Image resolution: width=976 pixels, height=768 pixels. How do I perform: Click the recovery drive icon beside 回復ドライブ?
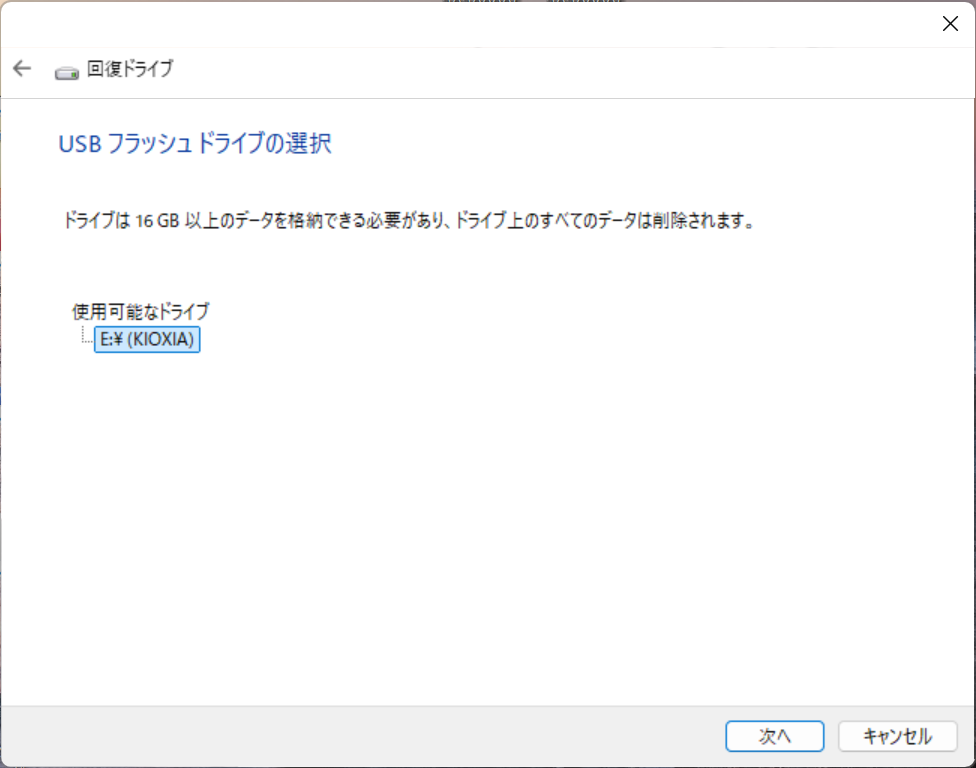66,69
